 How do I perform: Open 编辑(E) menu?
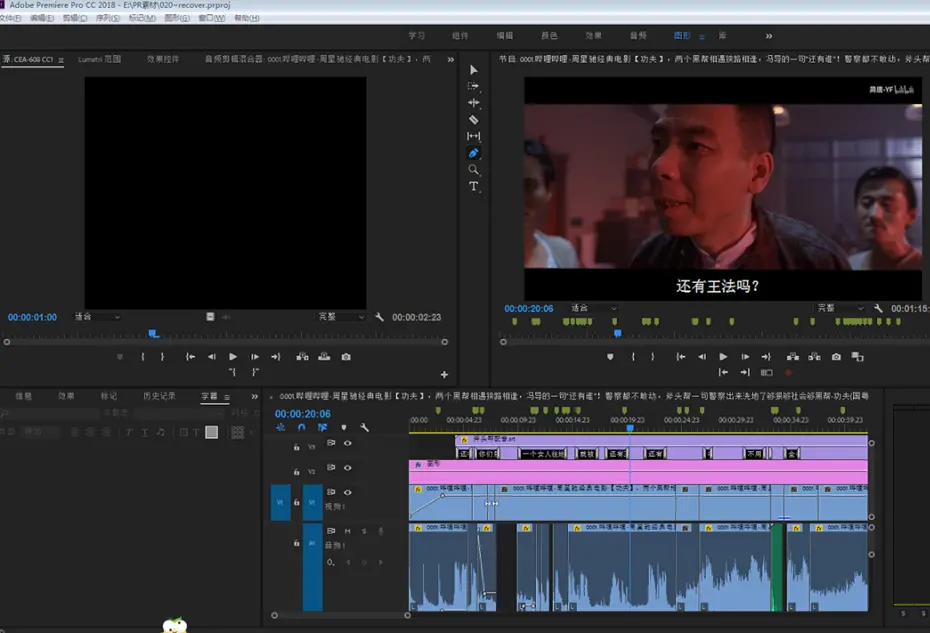tap(42, 18)
